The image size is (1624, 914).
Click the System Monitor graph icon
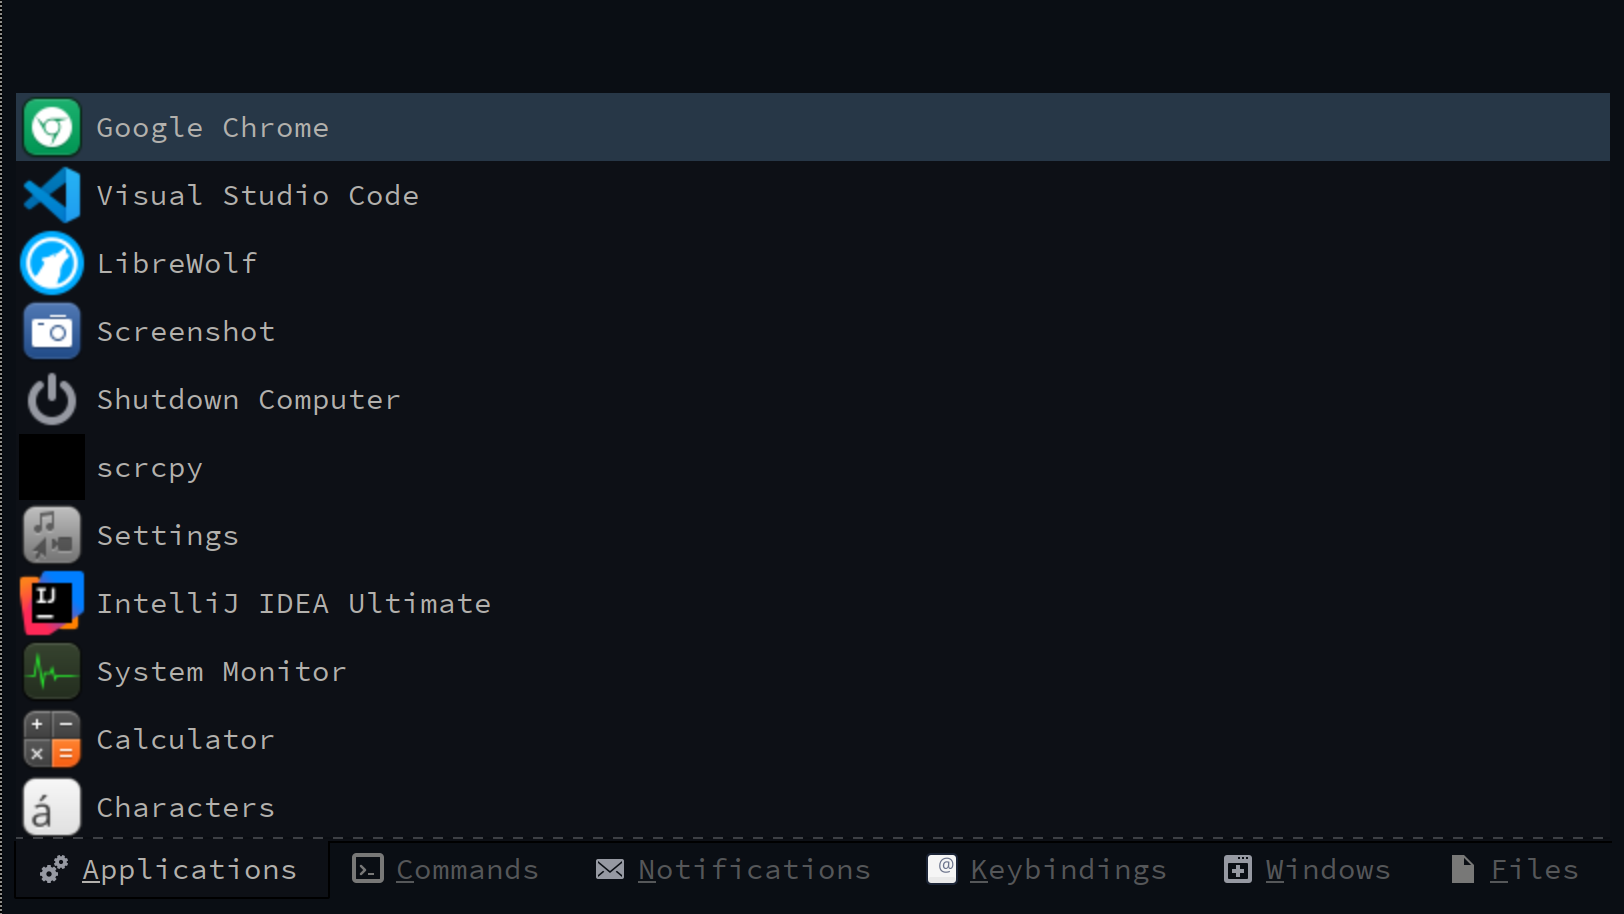pos(52,671)
